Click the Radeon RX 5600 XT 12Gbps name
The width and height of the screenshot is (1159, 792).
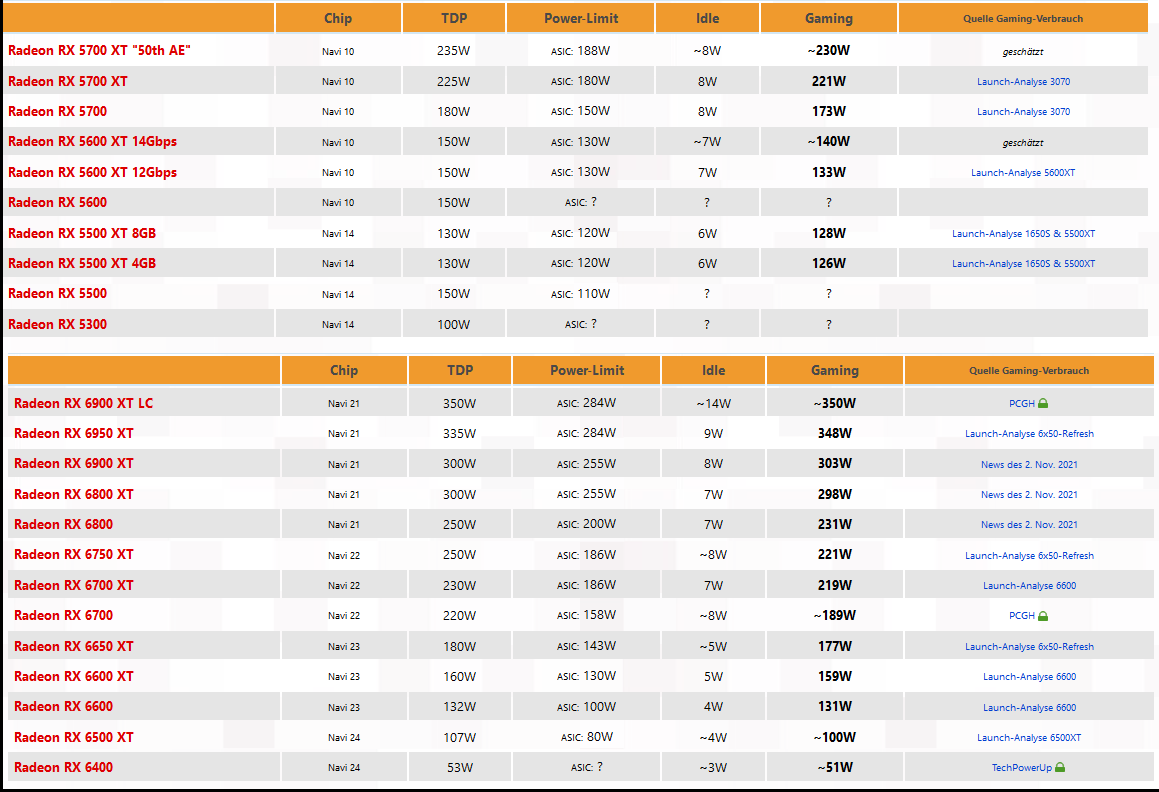92,172
